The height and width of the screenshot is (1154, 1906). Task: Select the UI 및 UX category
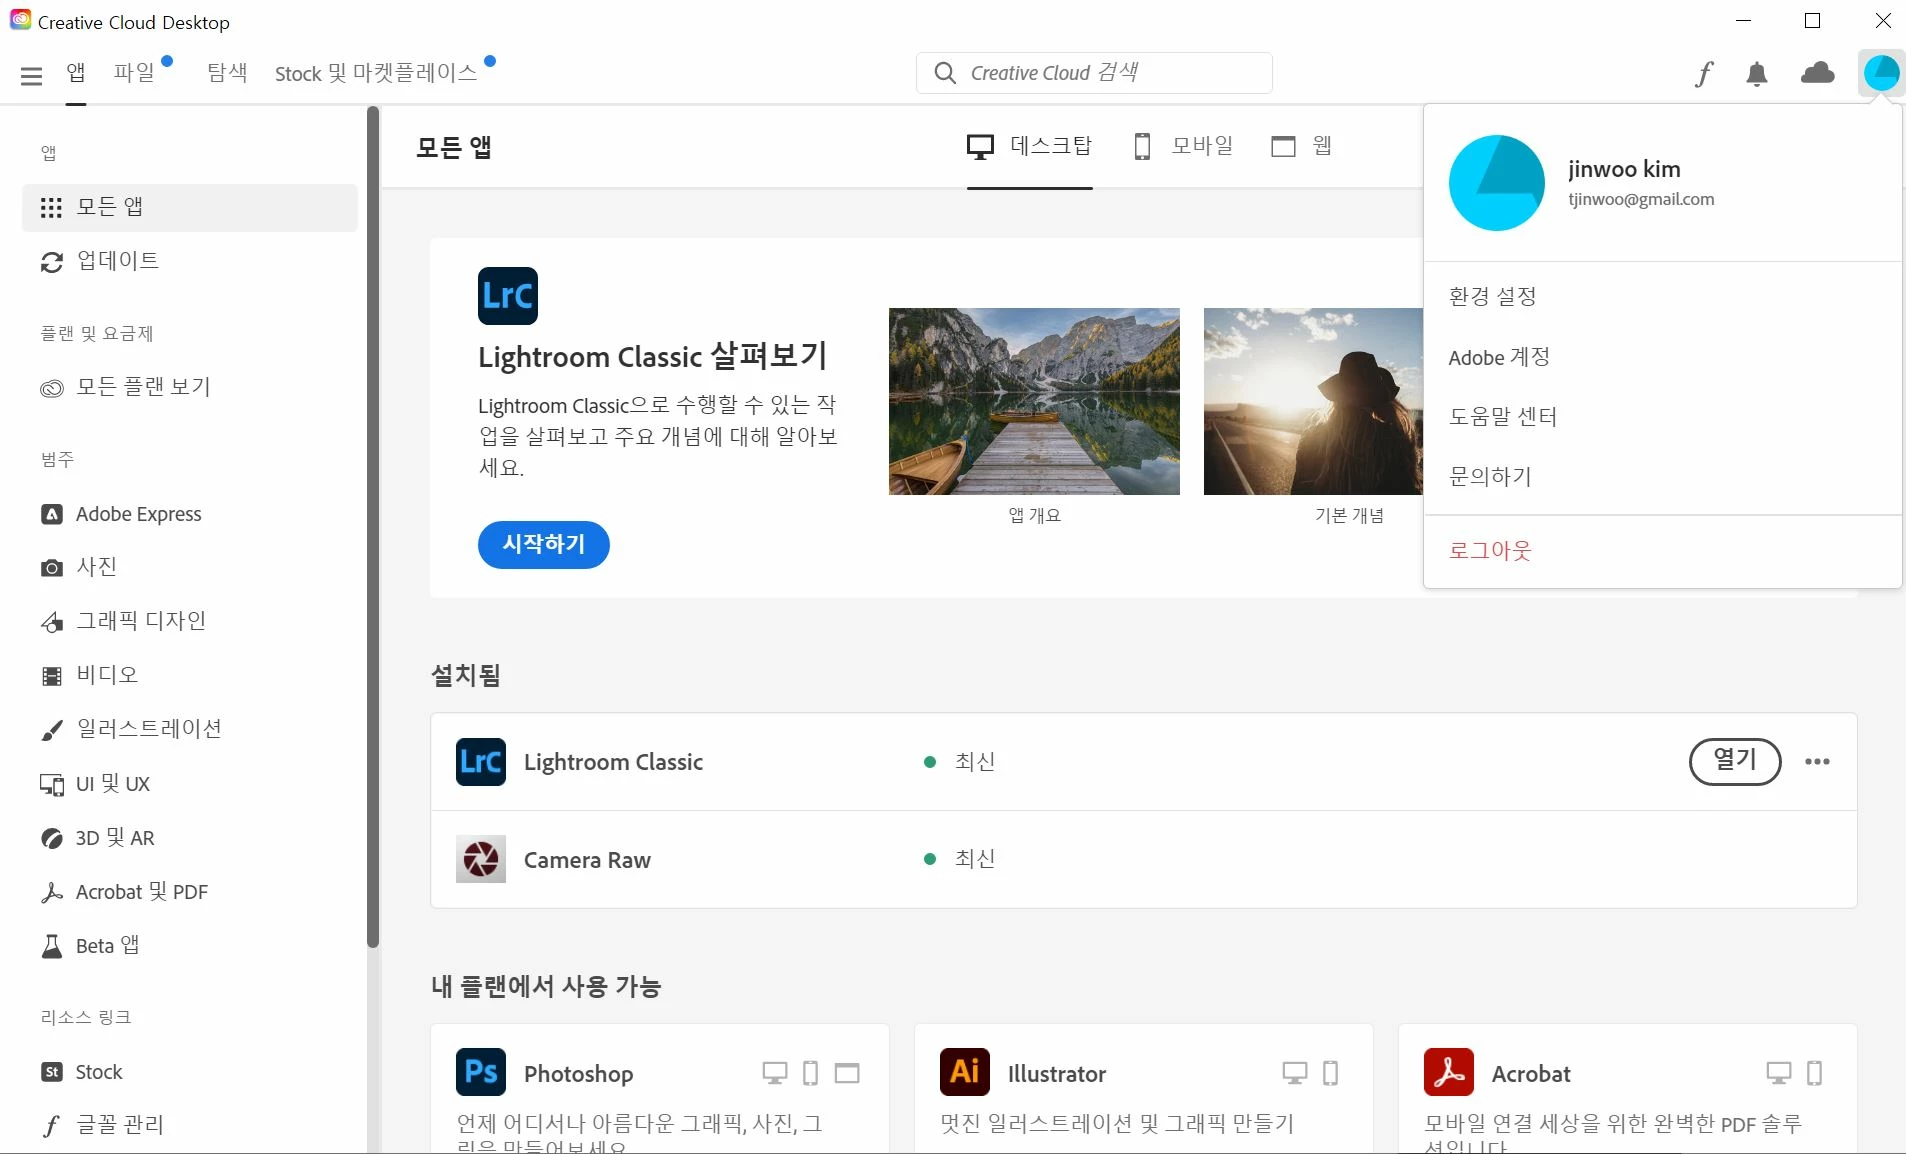95,784
